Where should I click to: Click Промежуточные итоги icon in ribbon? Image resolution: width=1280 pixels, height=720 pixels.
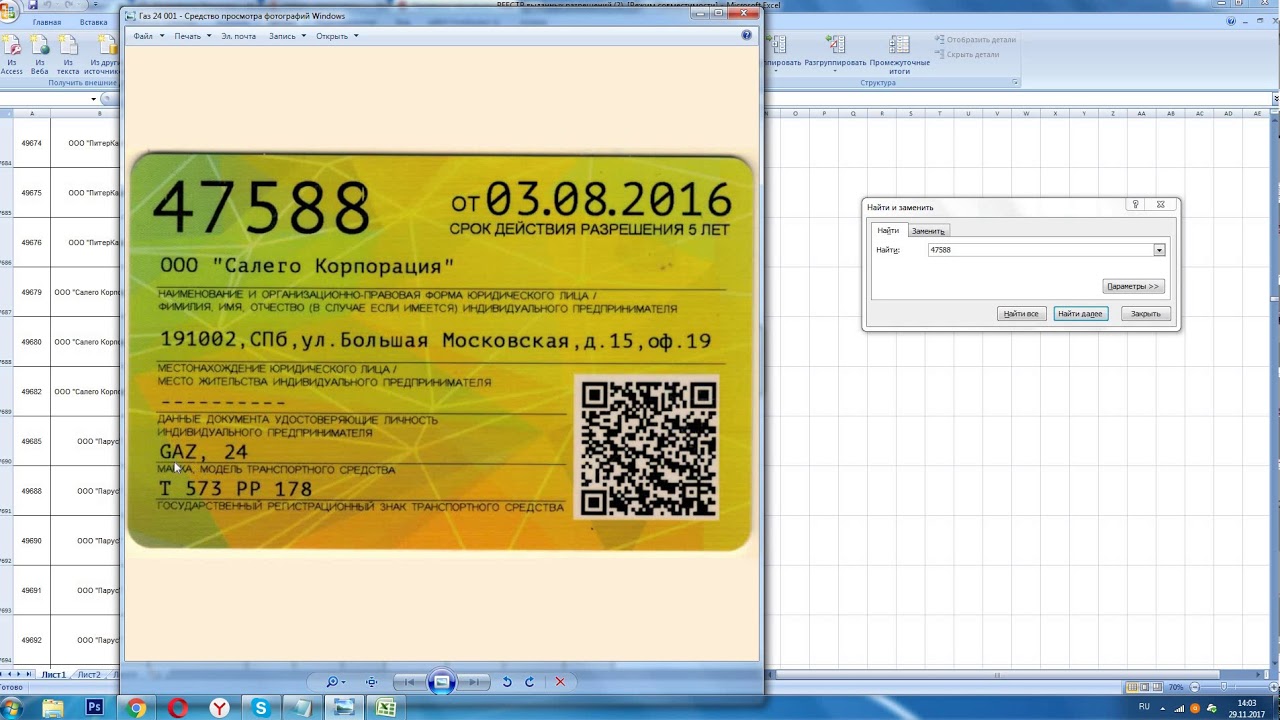point(899,55)
